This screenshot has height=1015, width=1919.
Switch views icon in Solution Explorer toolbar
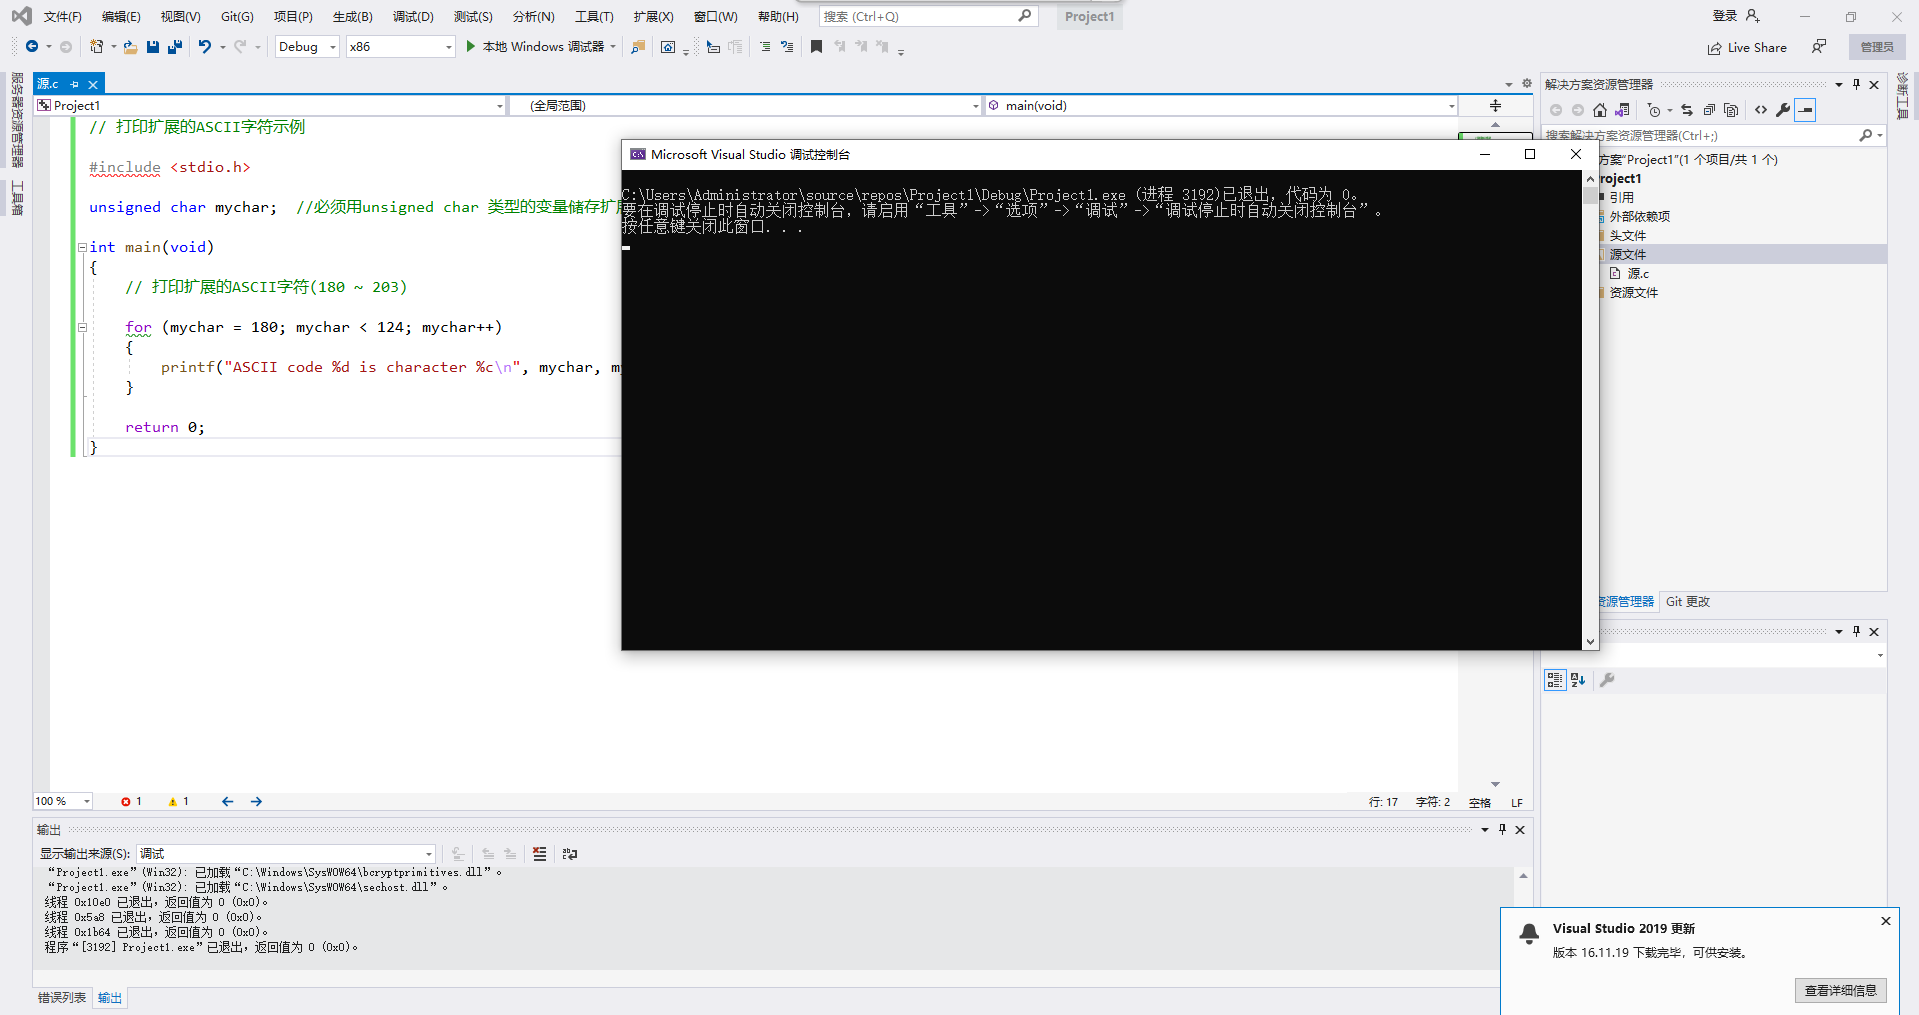[1622, 110]
